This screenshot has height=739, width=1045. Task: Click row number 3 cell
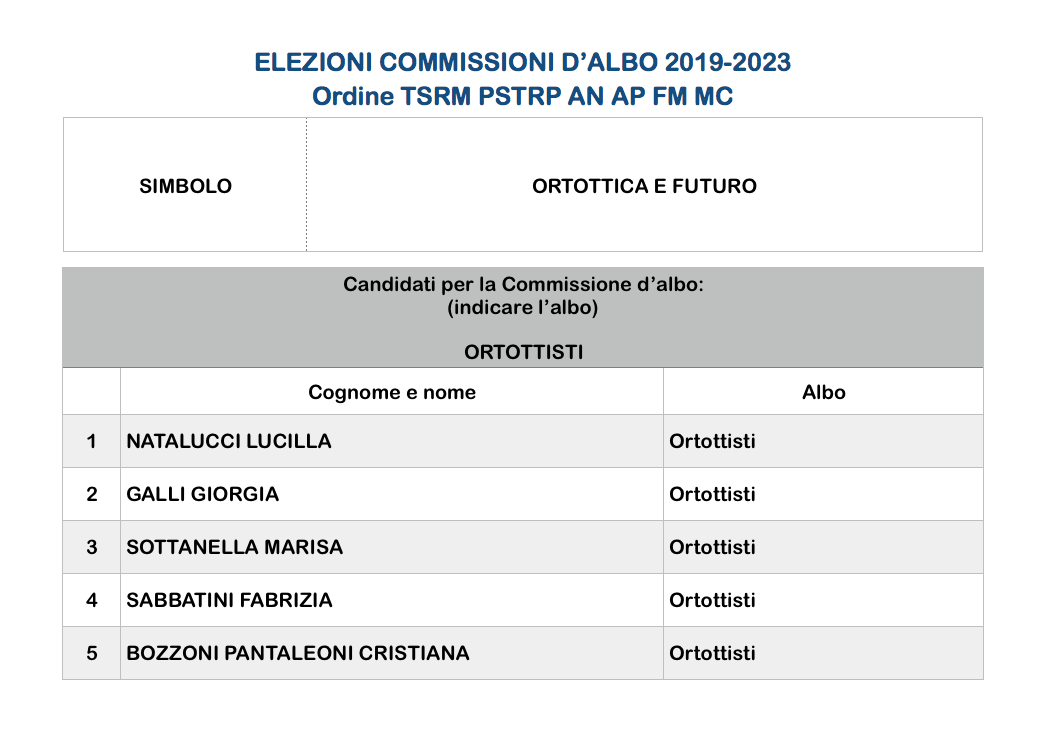[92, 547]
